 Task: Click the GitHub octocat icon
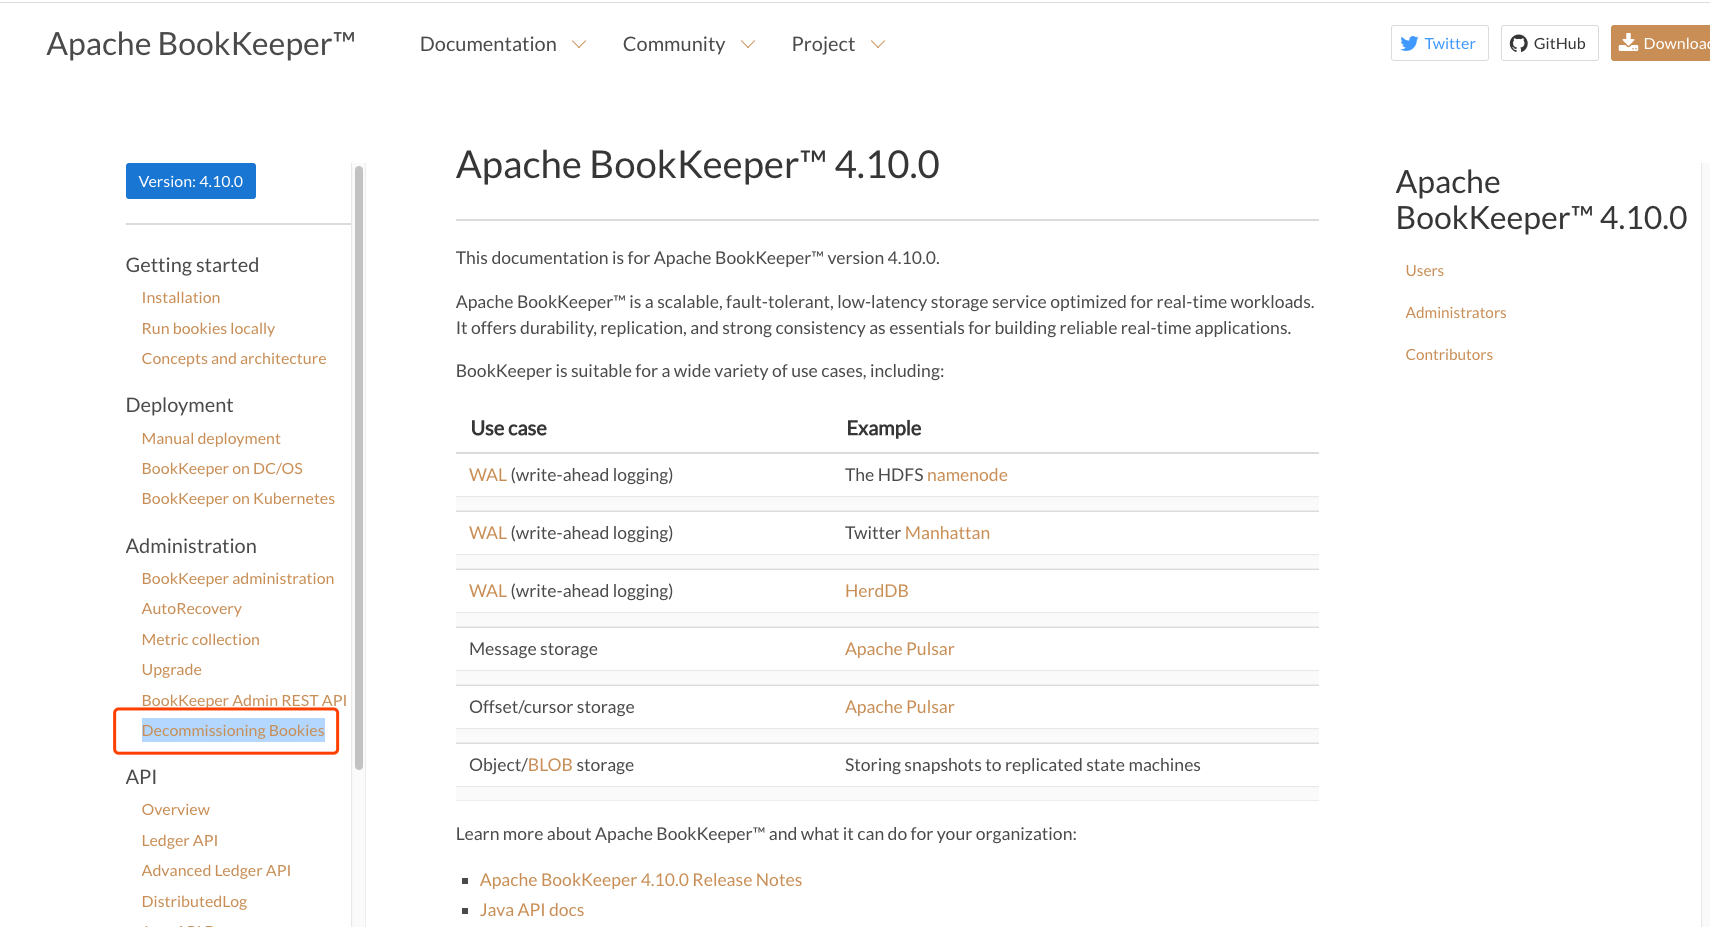coord(1518,43)
